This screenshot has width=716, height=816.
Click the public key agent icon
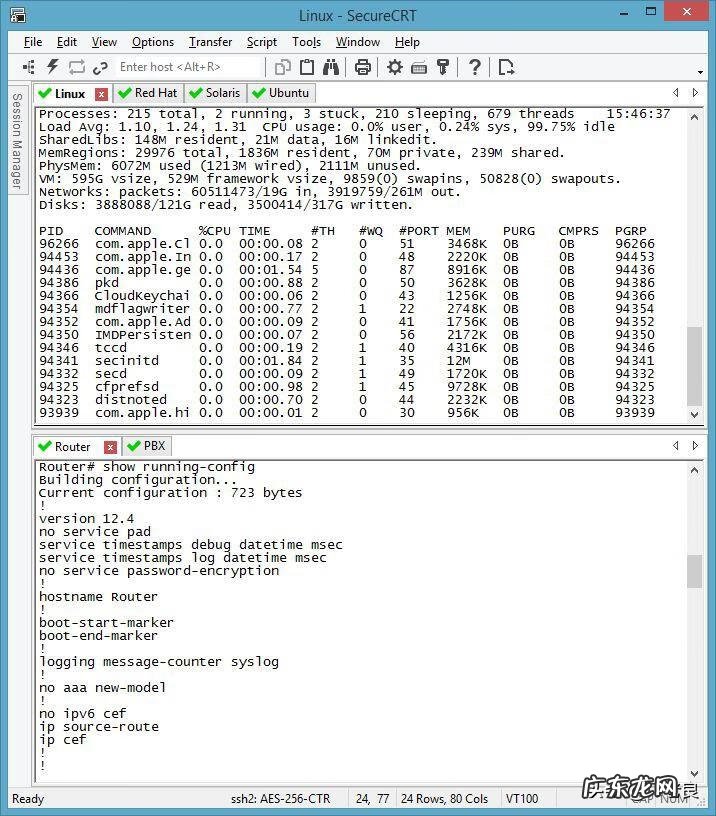point(443,67)
